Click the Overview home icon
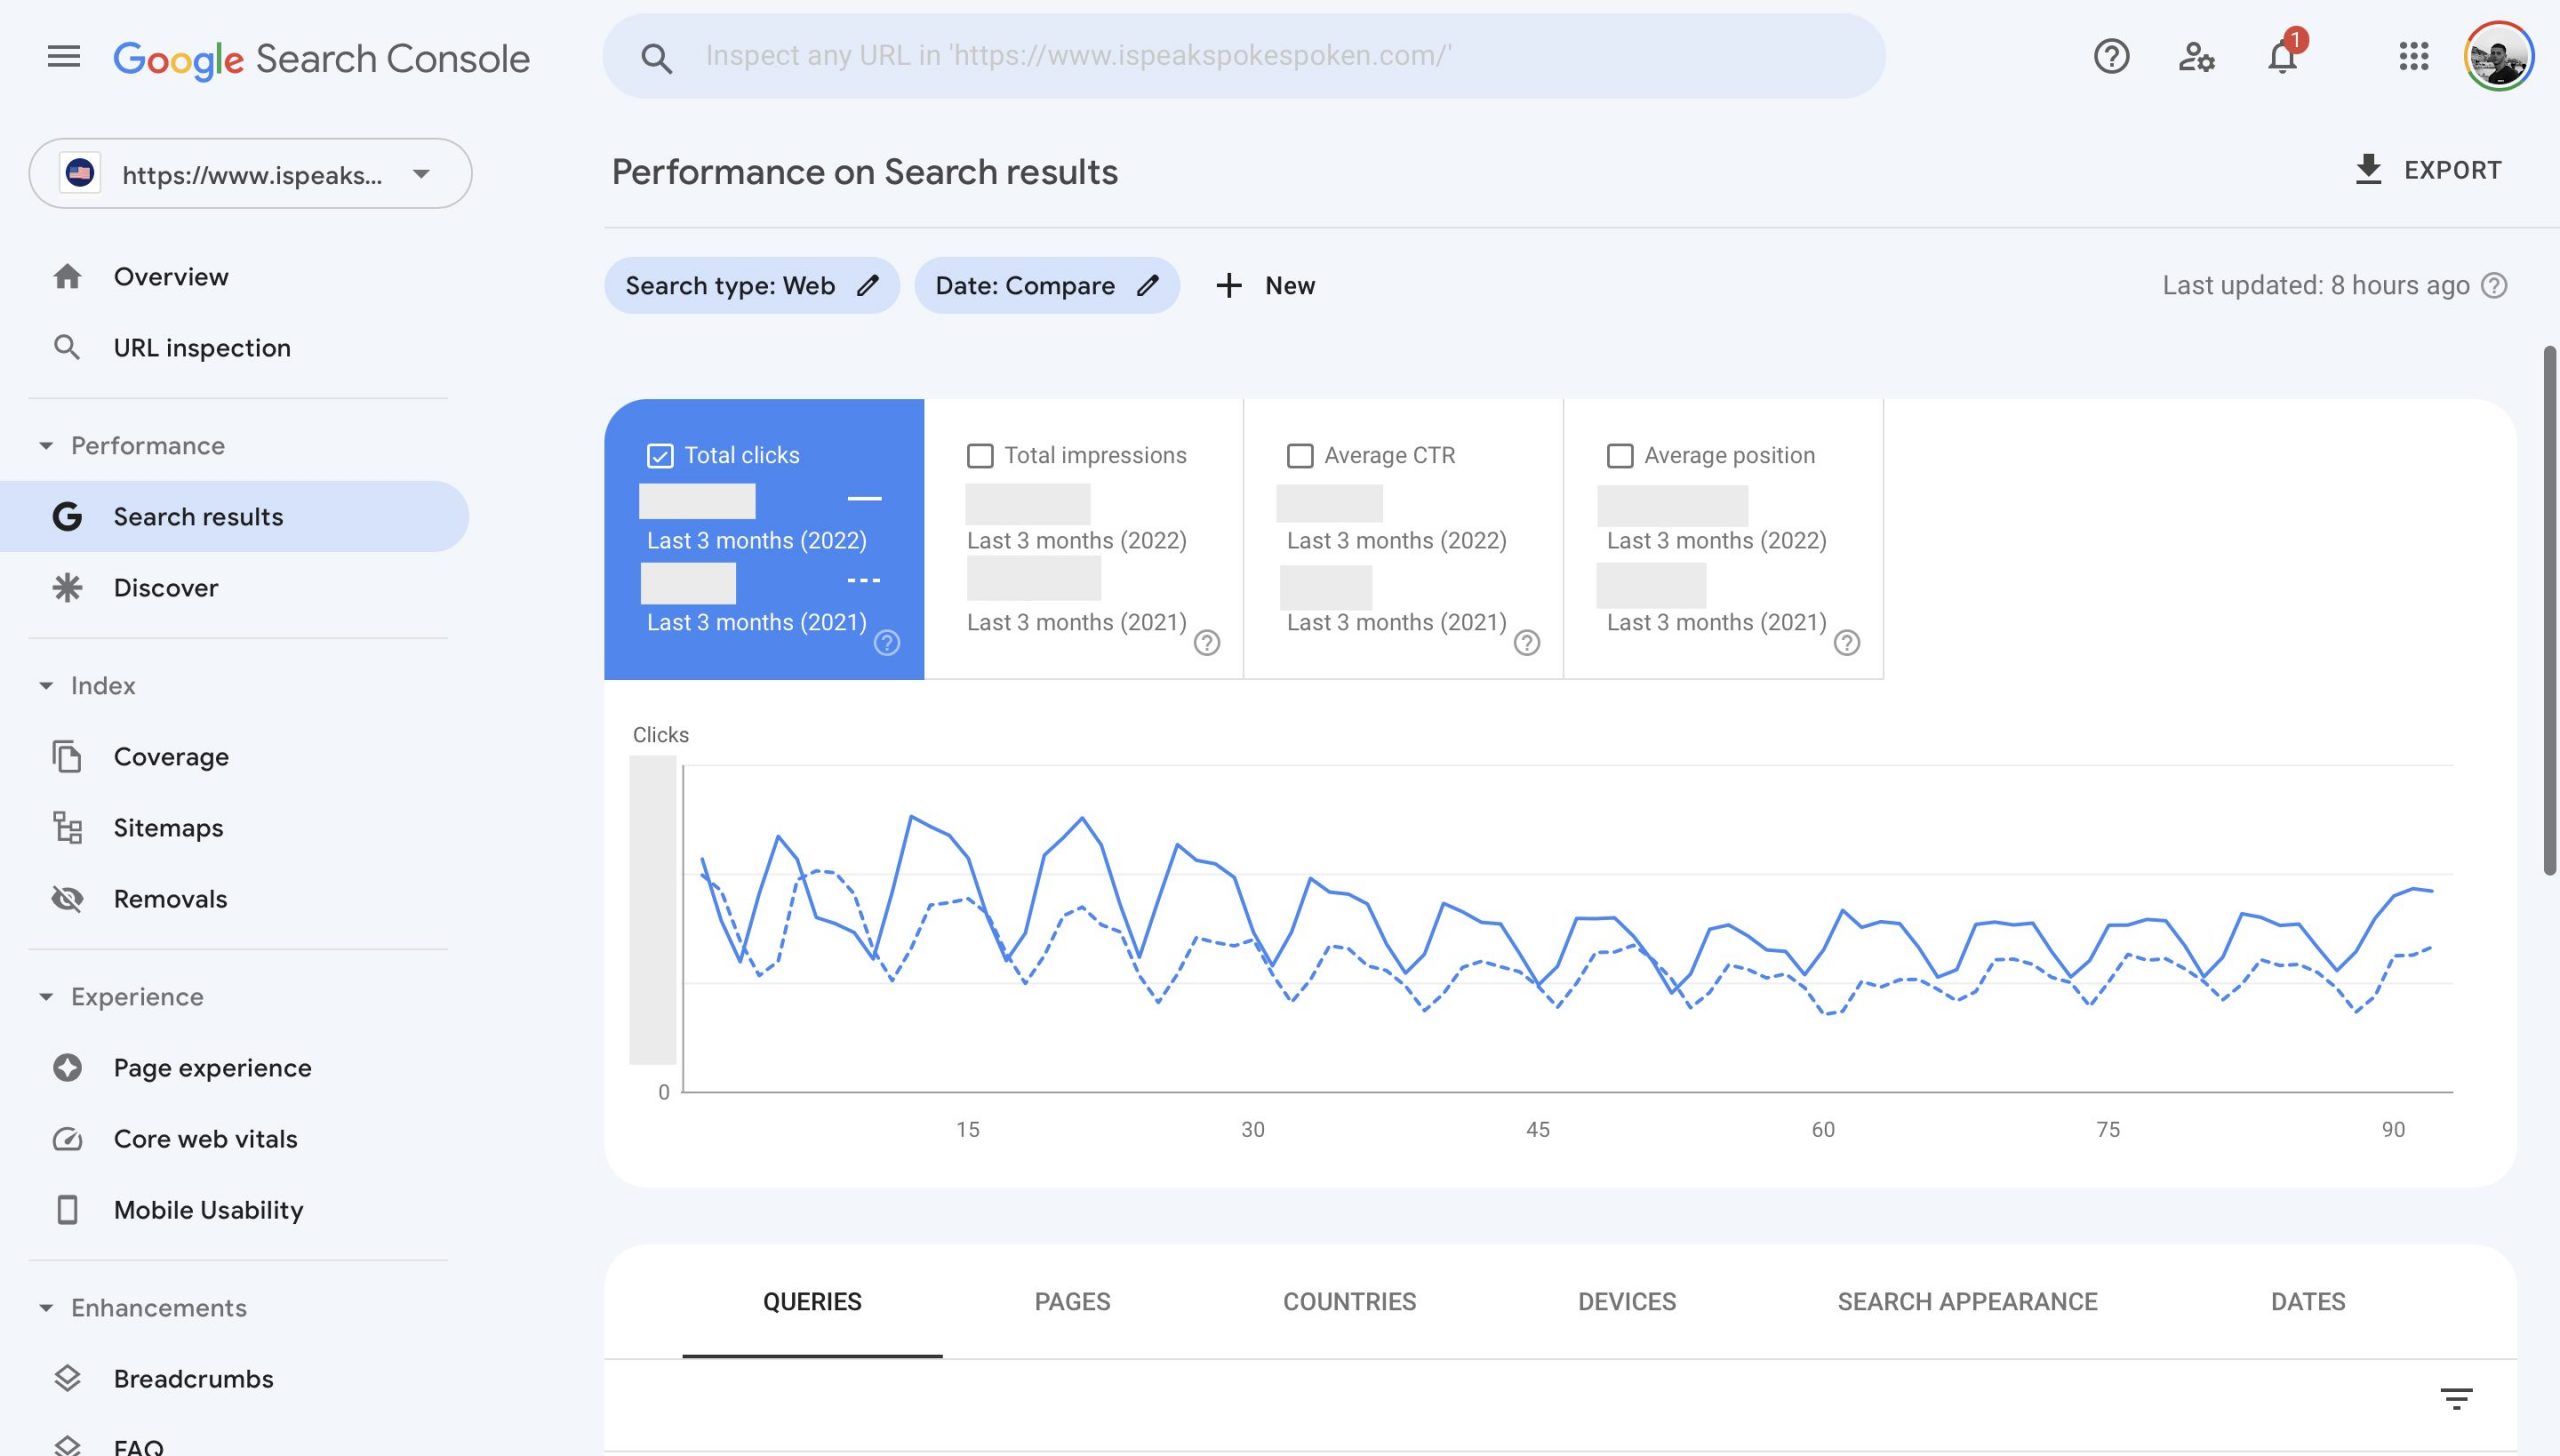This screenshot has height=1456, width=2560. coord(67,277)
